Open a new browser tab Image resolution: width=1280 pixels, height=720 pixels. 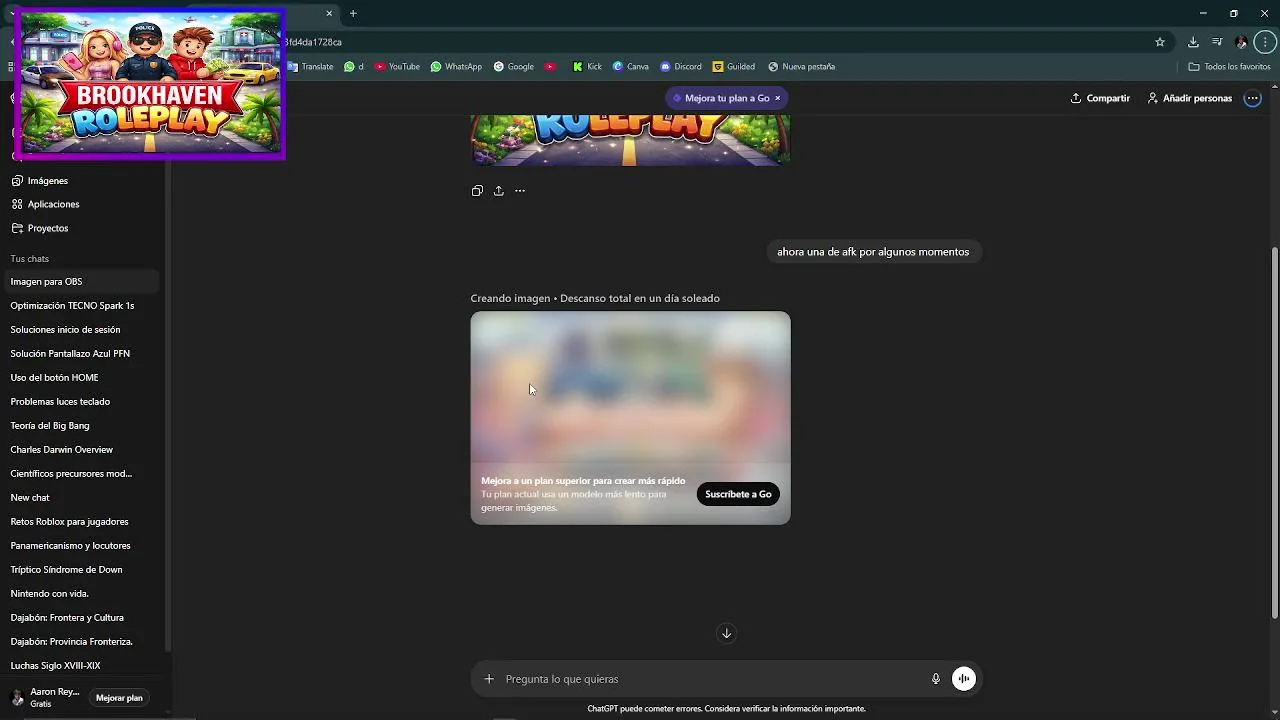coord(353,13)
